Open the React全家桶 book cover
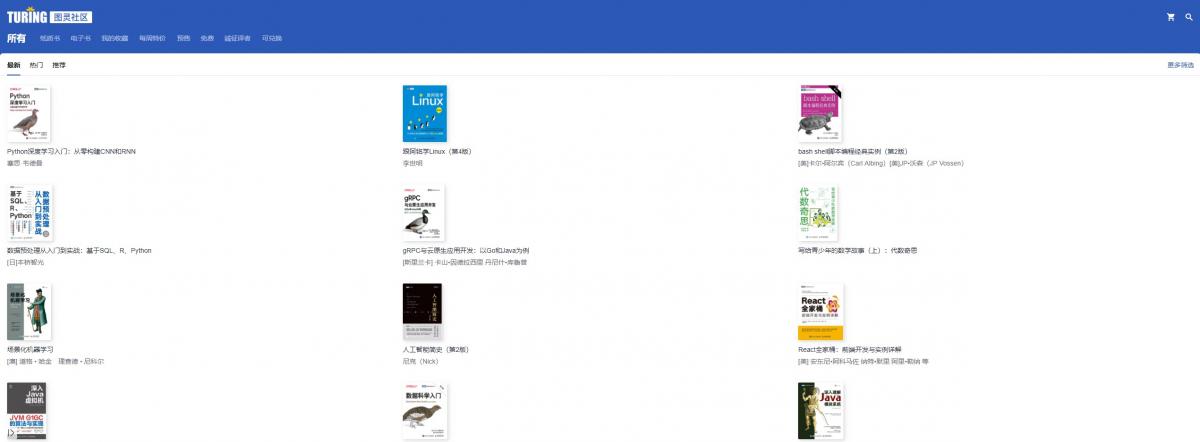The width and height of the screenshot is (1200, 442). (820, 312)
